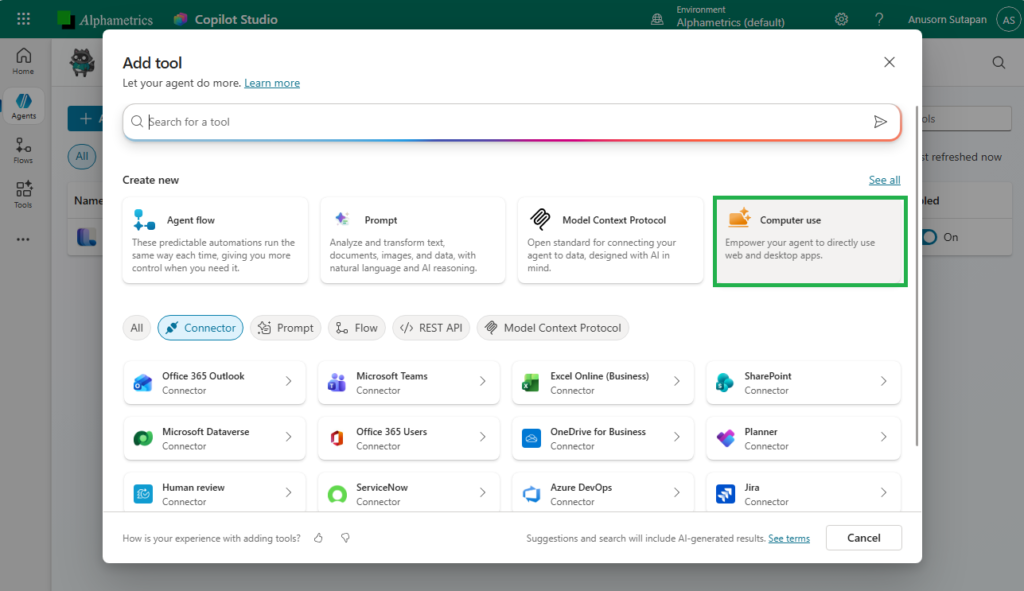1024x591 pixels.
Task: Click the dialog vertical scrollbar
Action: click(917, 276)
